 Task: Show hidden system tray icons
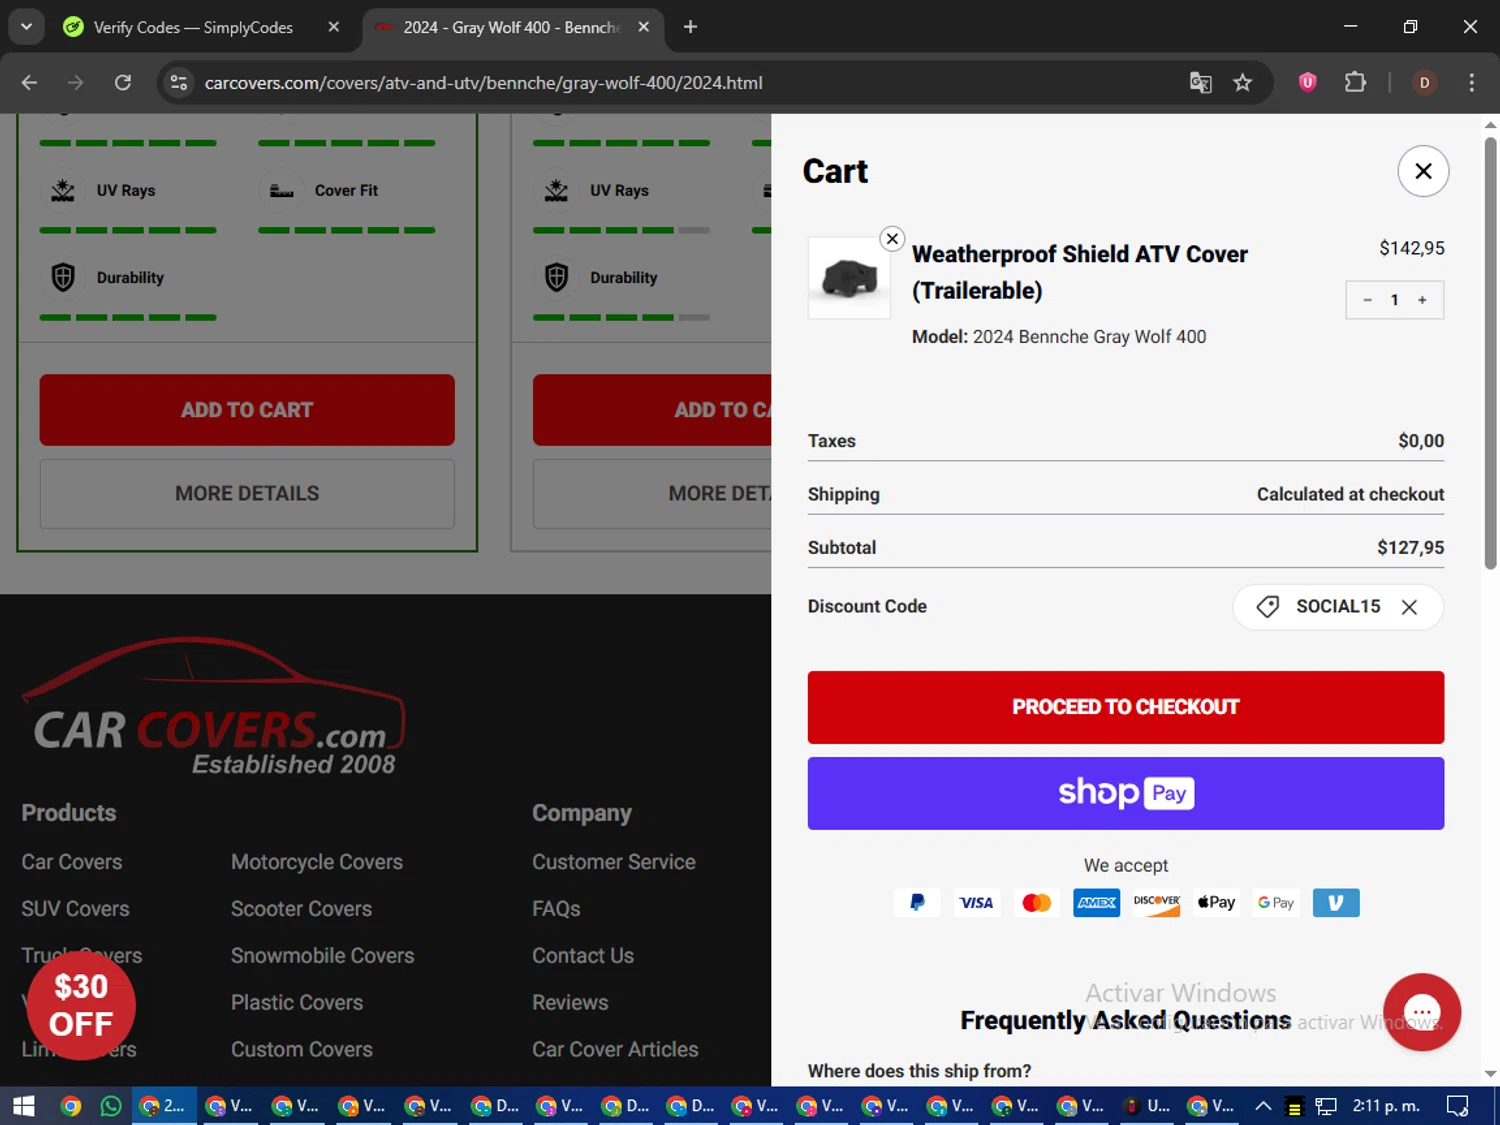click(x=1263, y=1106)
